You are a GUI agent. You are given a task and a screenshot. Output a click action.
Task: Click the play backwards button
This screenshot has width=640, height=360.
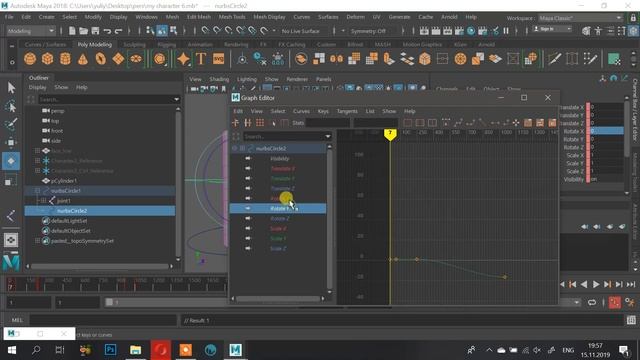584,284
